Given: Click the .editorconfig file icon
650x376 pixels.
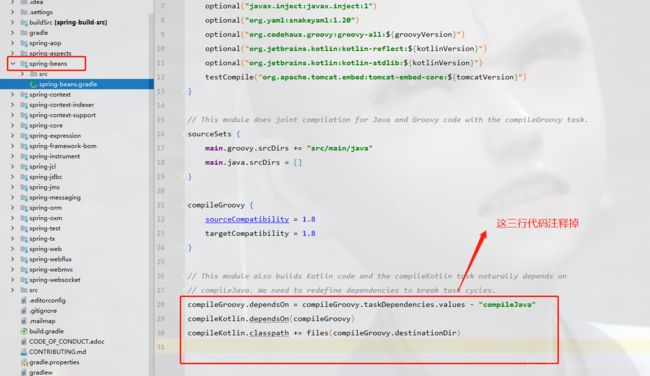Looking at the screenshot, I should tap(24, 300).
